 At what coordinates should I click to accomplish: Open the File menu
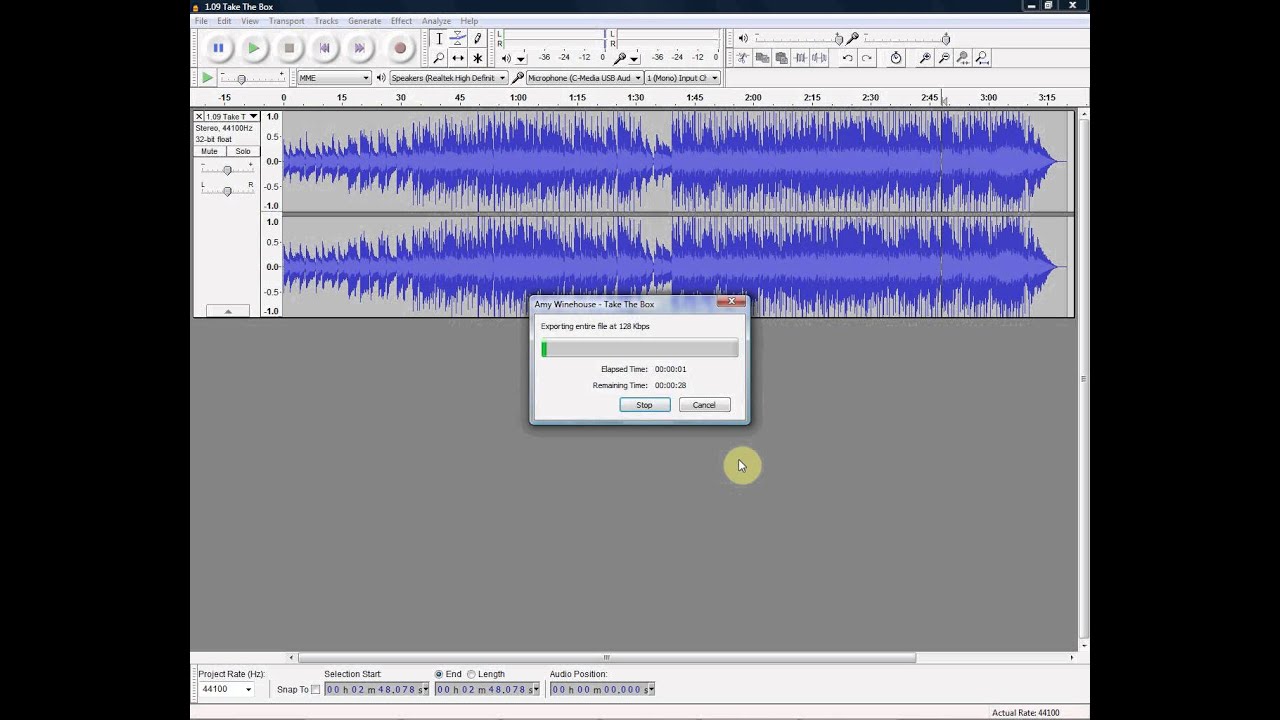coord(201,21)
